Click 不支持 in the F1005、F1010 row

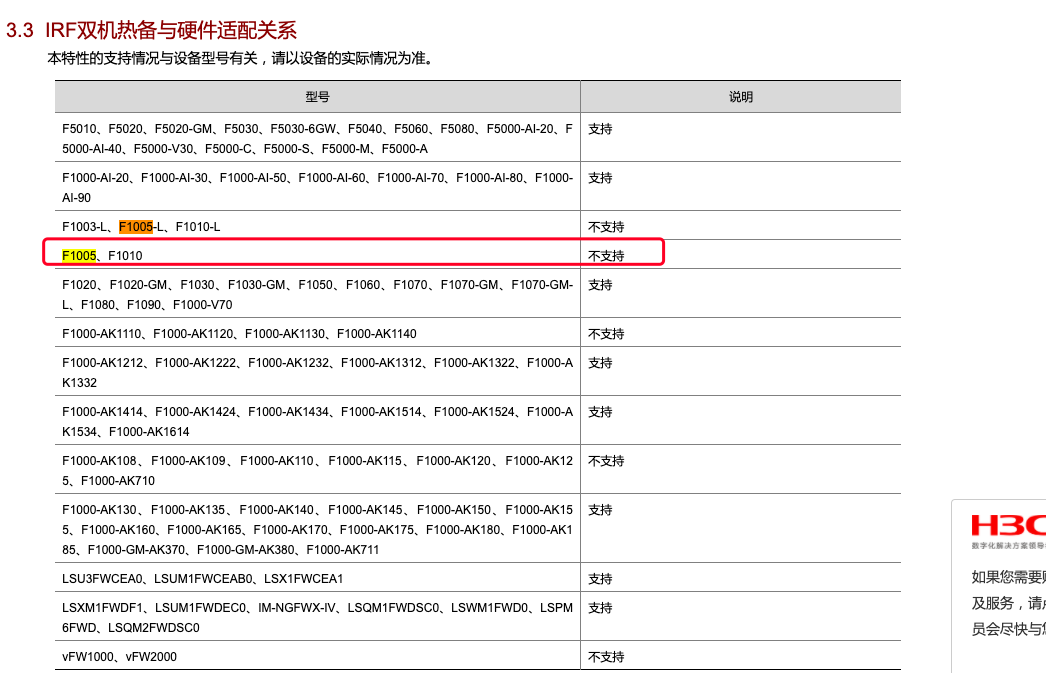[x=606, y=255]
